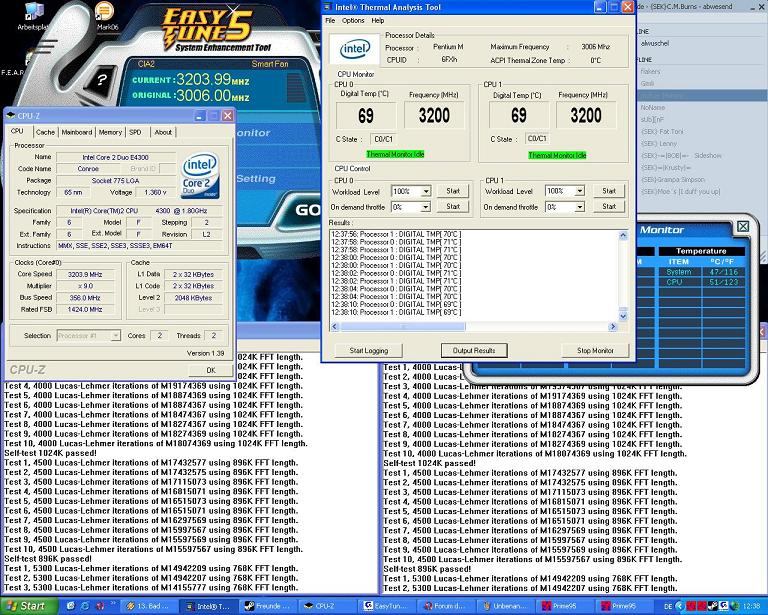Viewport: 768px width, 615px height.
Task: Click the Bus Speed field in CPU-Z
Action: [x=85, y=298]
